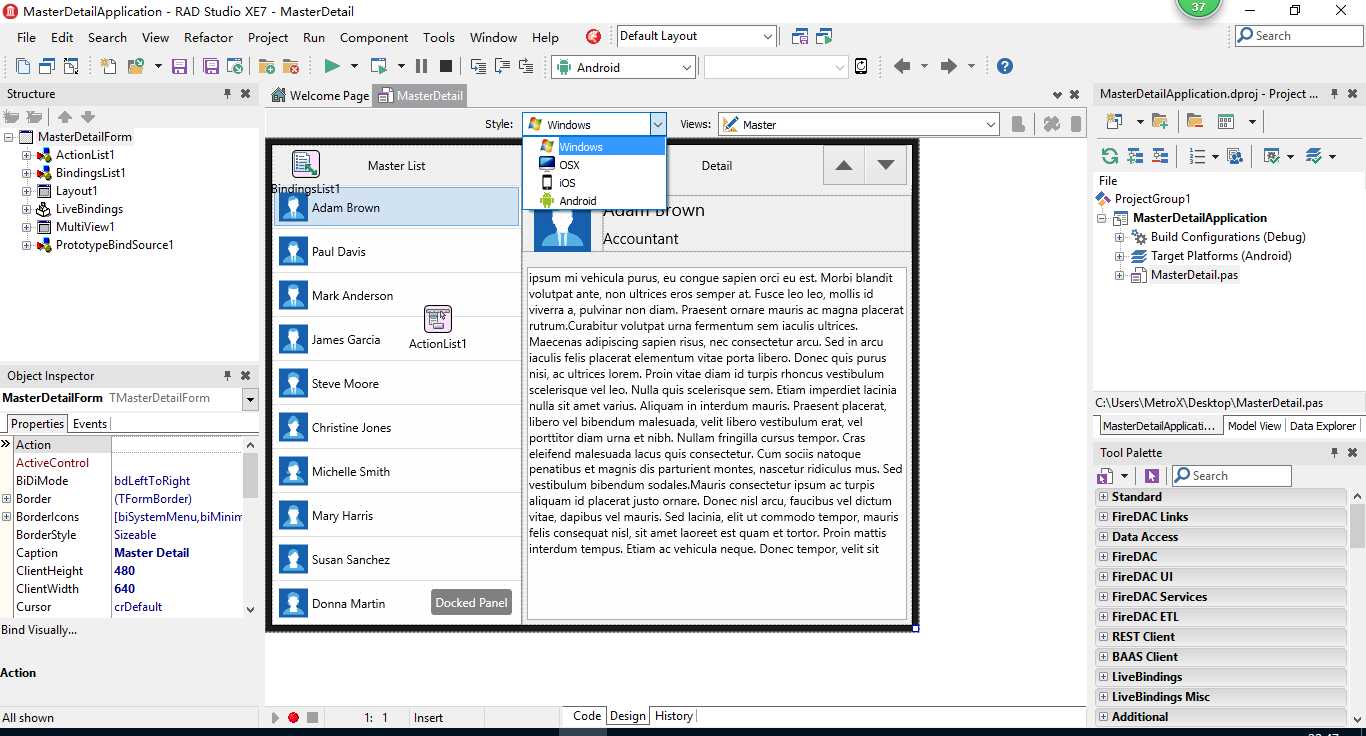Select the ActionList1 component on the form
This screenshot has width=1366, height=736.
[x=438, y=319]
